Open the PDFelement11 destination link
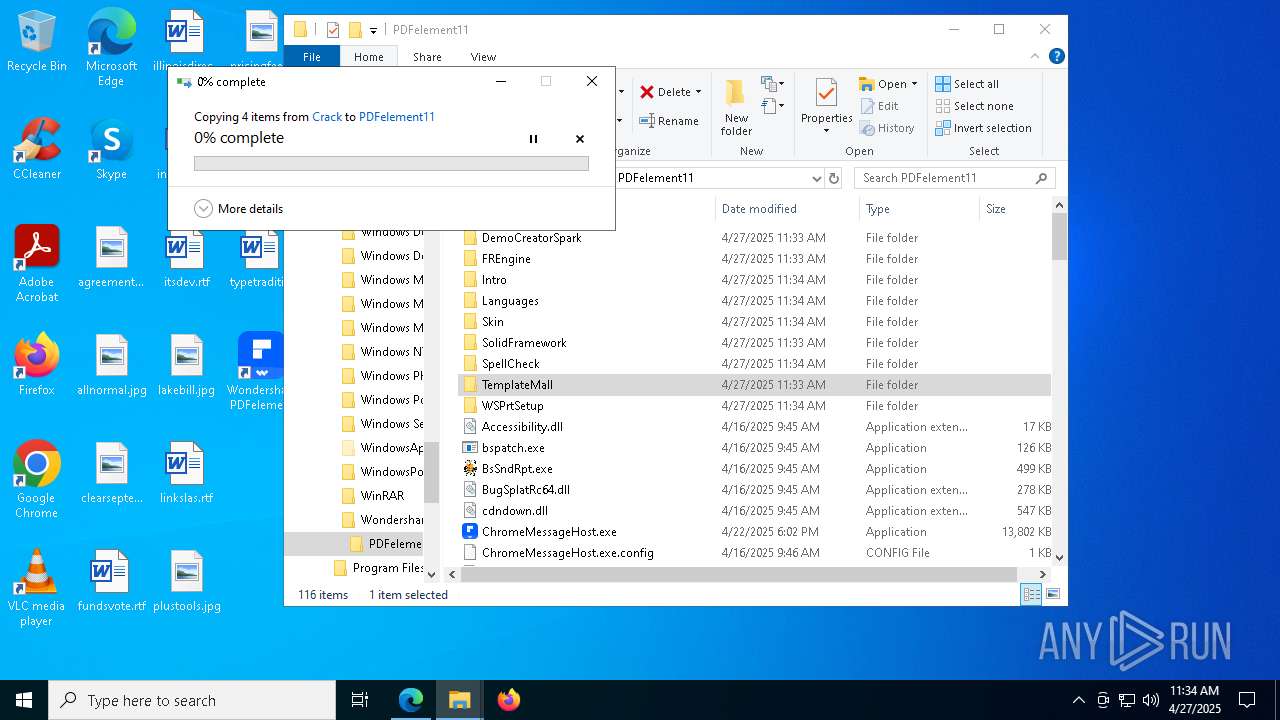 pos(397,117)
